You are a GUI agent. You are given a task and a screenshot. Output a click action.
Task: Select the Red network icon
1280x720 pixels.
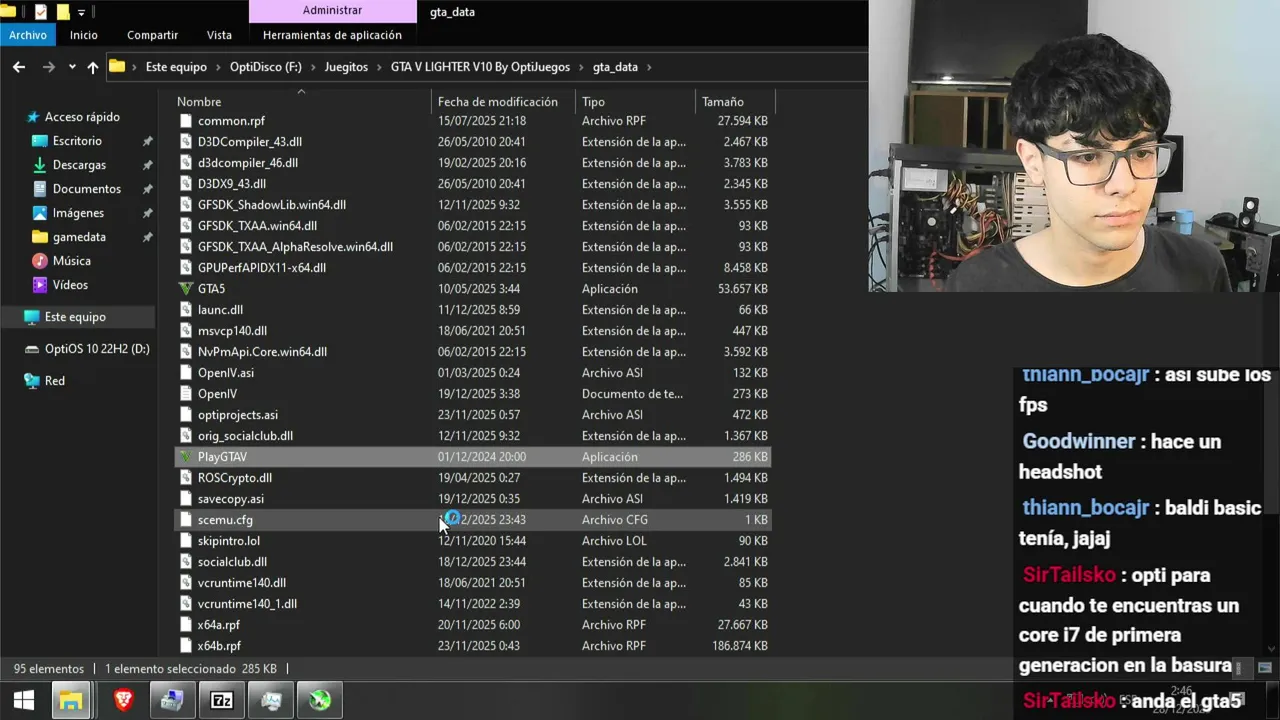31,381
